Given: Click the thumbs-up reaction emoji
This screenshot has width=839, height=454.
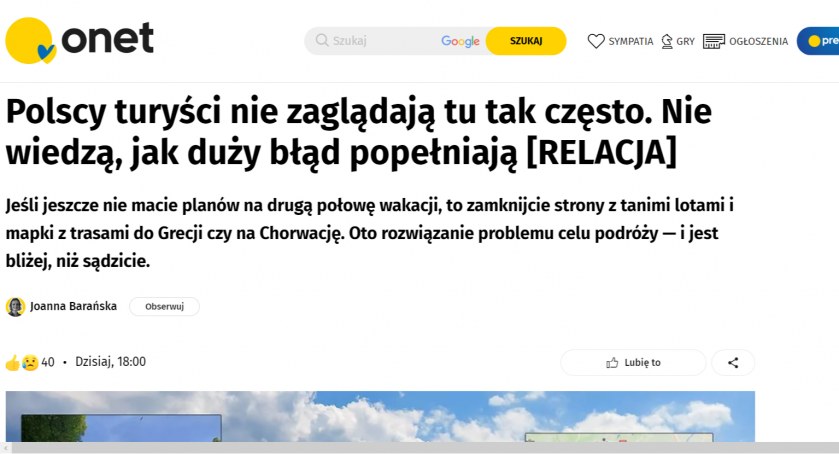Looking at the screenshot, I should point(12,363).
